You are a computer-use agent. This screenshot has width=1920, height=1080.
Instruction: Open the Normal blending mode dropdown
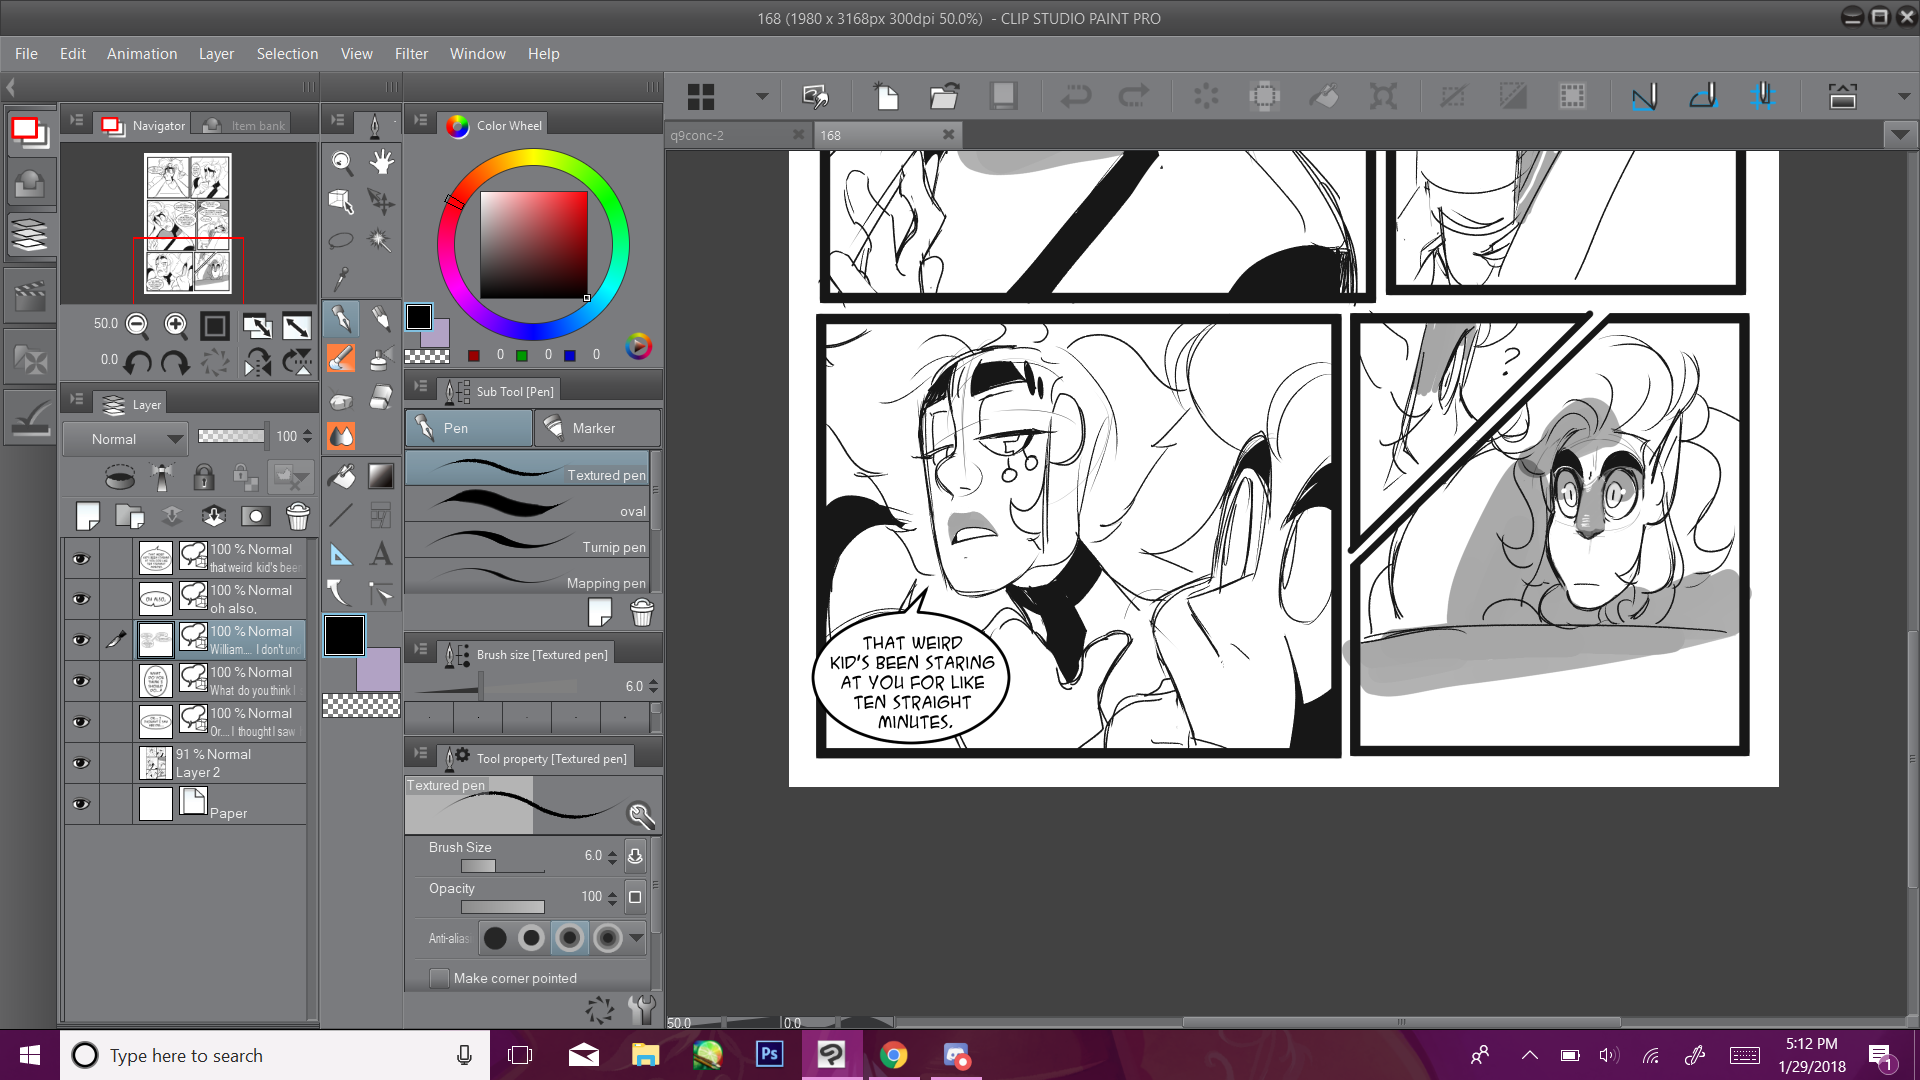point(125,439)
